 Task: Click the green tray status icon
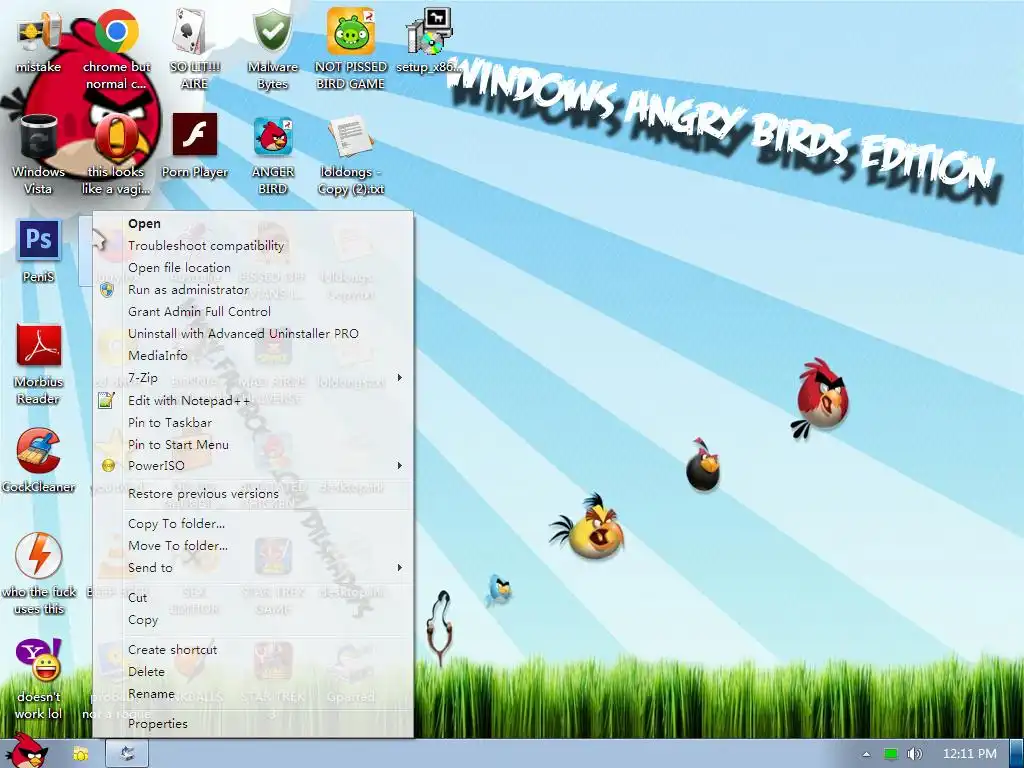coord(891,754)
